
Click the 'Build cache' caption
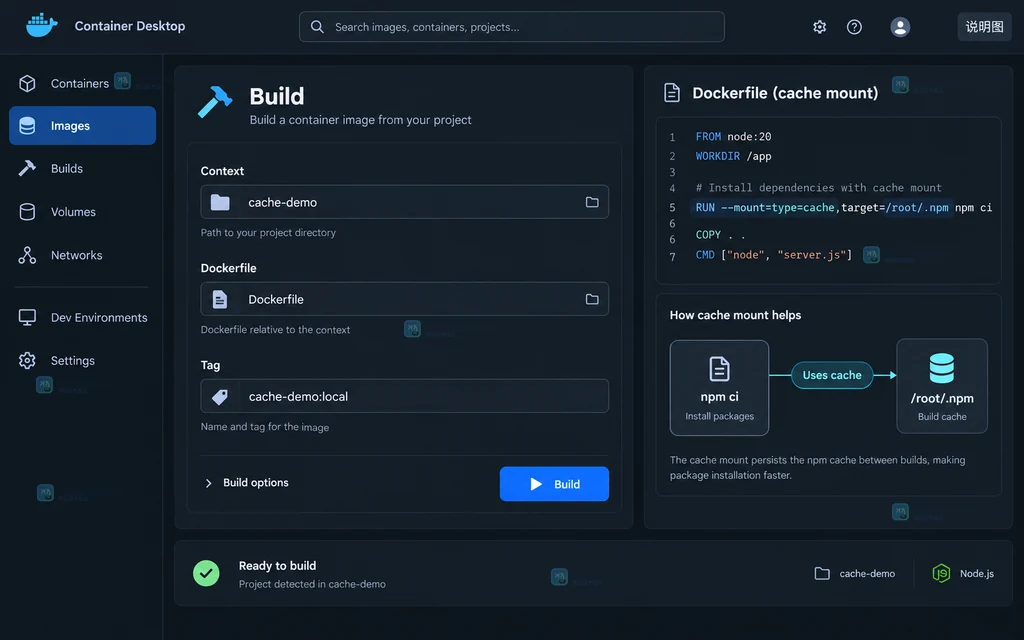[942, 417]
